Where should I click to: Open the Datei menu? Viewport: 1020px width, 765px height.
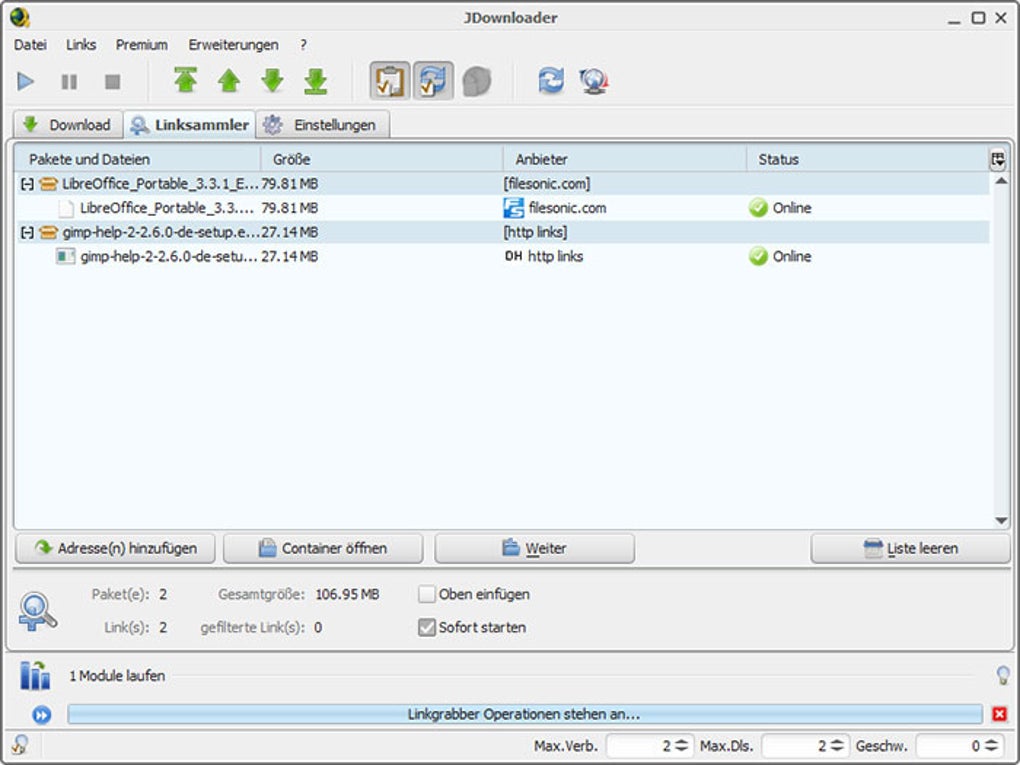click(x=31, y=45)
